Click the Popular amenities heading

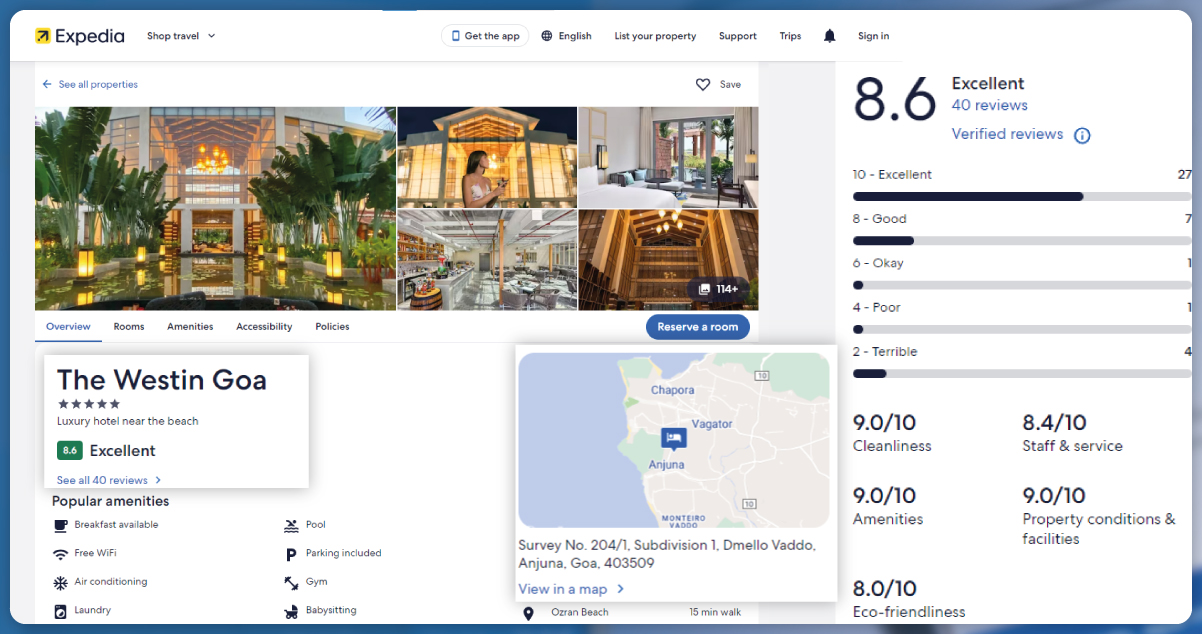pyautogui.click(x=110, y=501)
